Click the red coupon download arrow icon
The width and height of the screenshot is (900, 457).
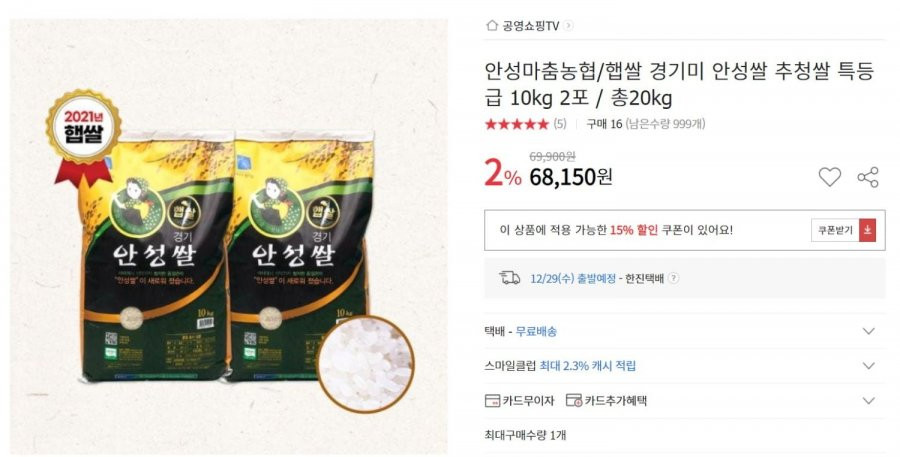[x=867, y=230]
